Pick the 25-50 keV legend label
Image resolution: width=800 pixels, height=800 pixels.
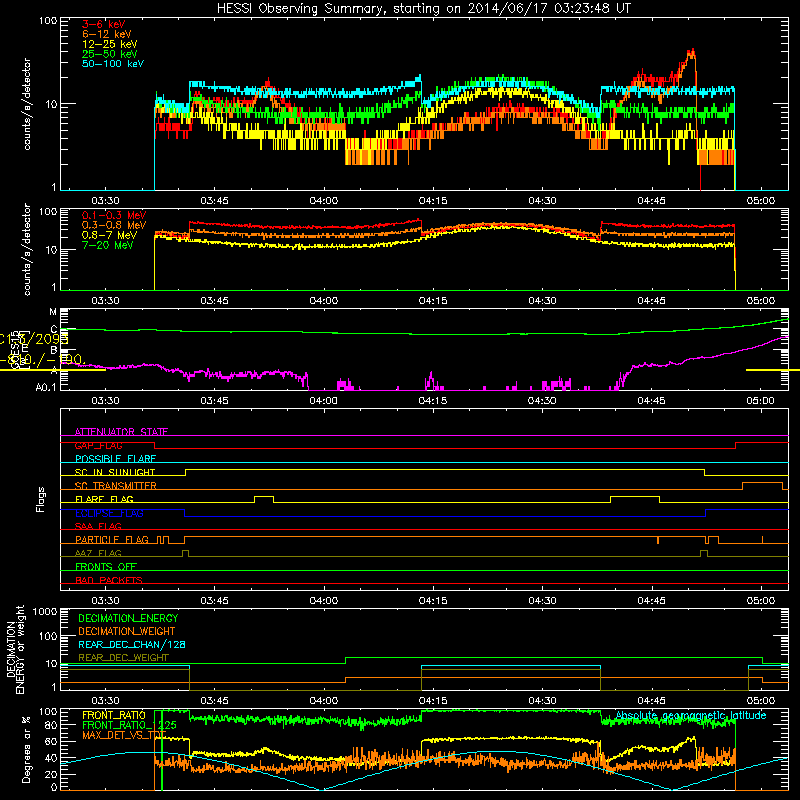(x=110, y=54)
